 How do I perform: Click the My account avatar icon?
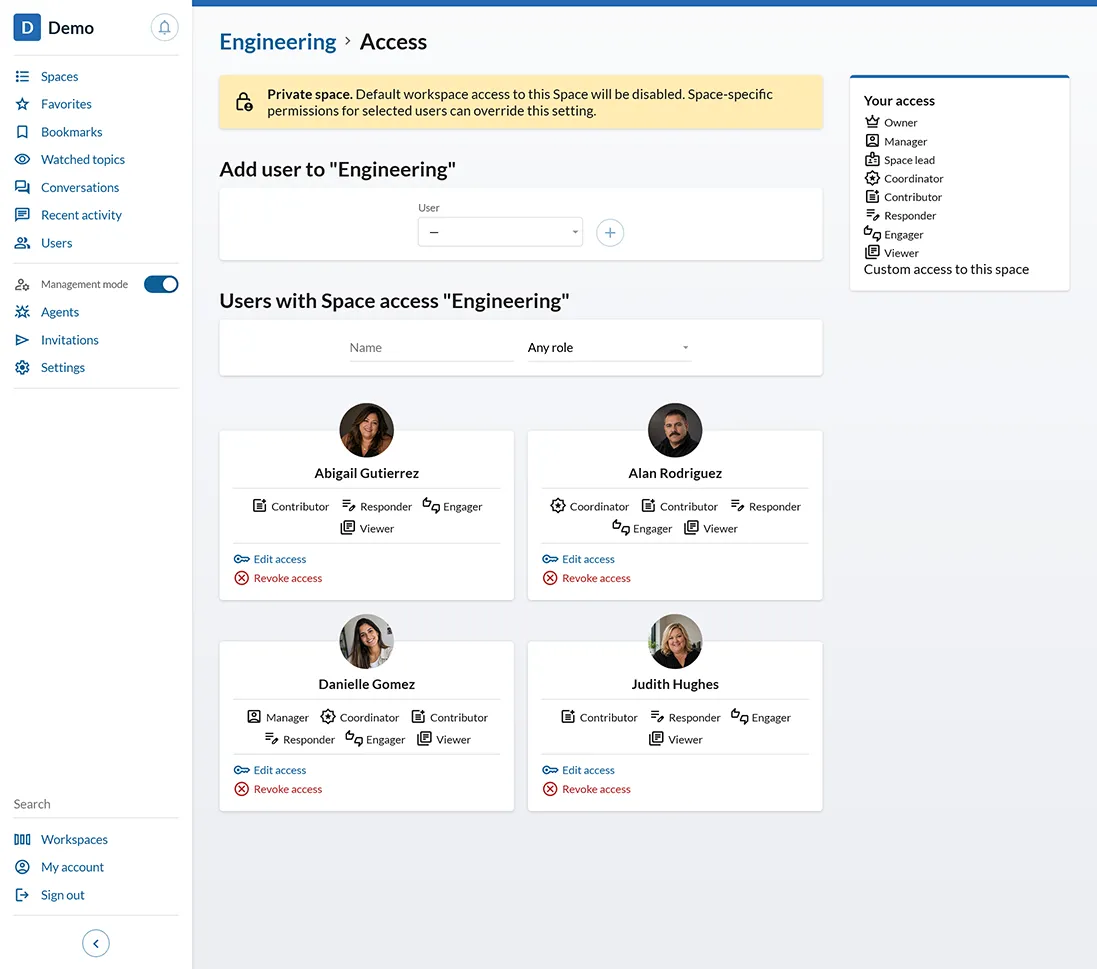click(x=22, y=867)
